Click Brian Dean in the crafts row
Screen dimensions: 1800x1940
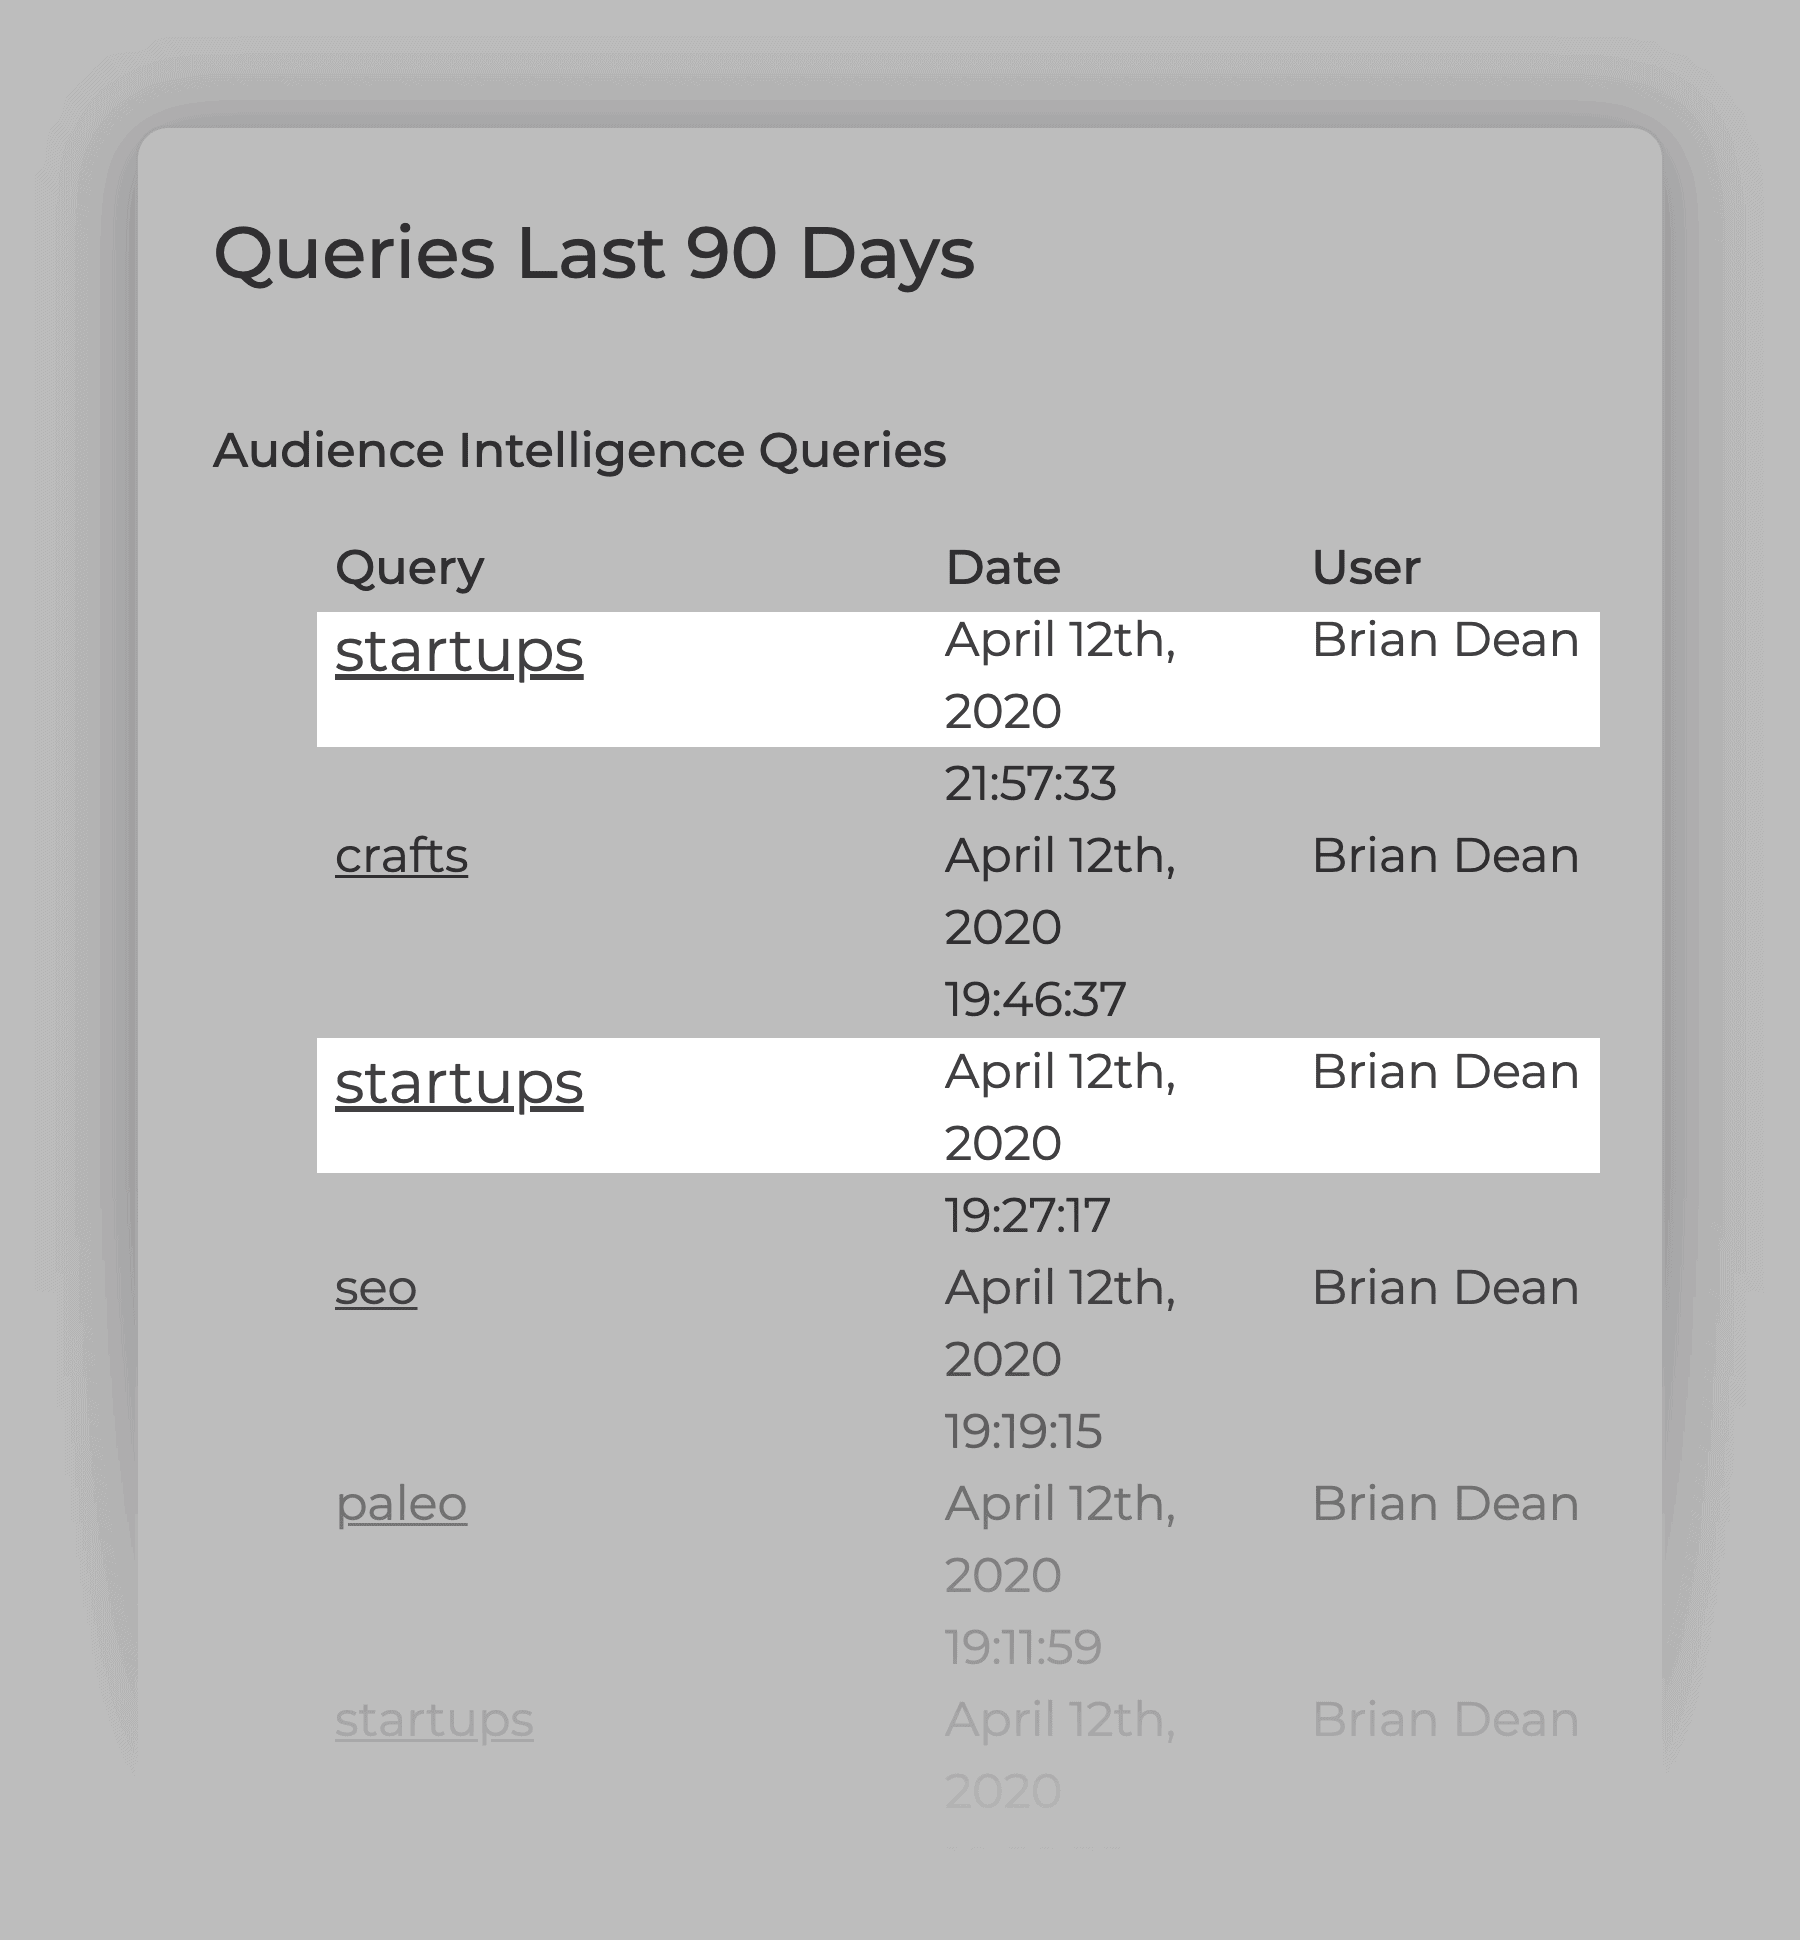click(x=1446, y=856)
